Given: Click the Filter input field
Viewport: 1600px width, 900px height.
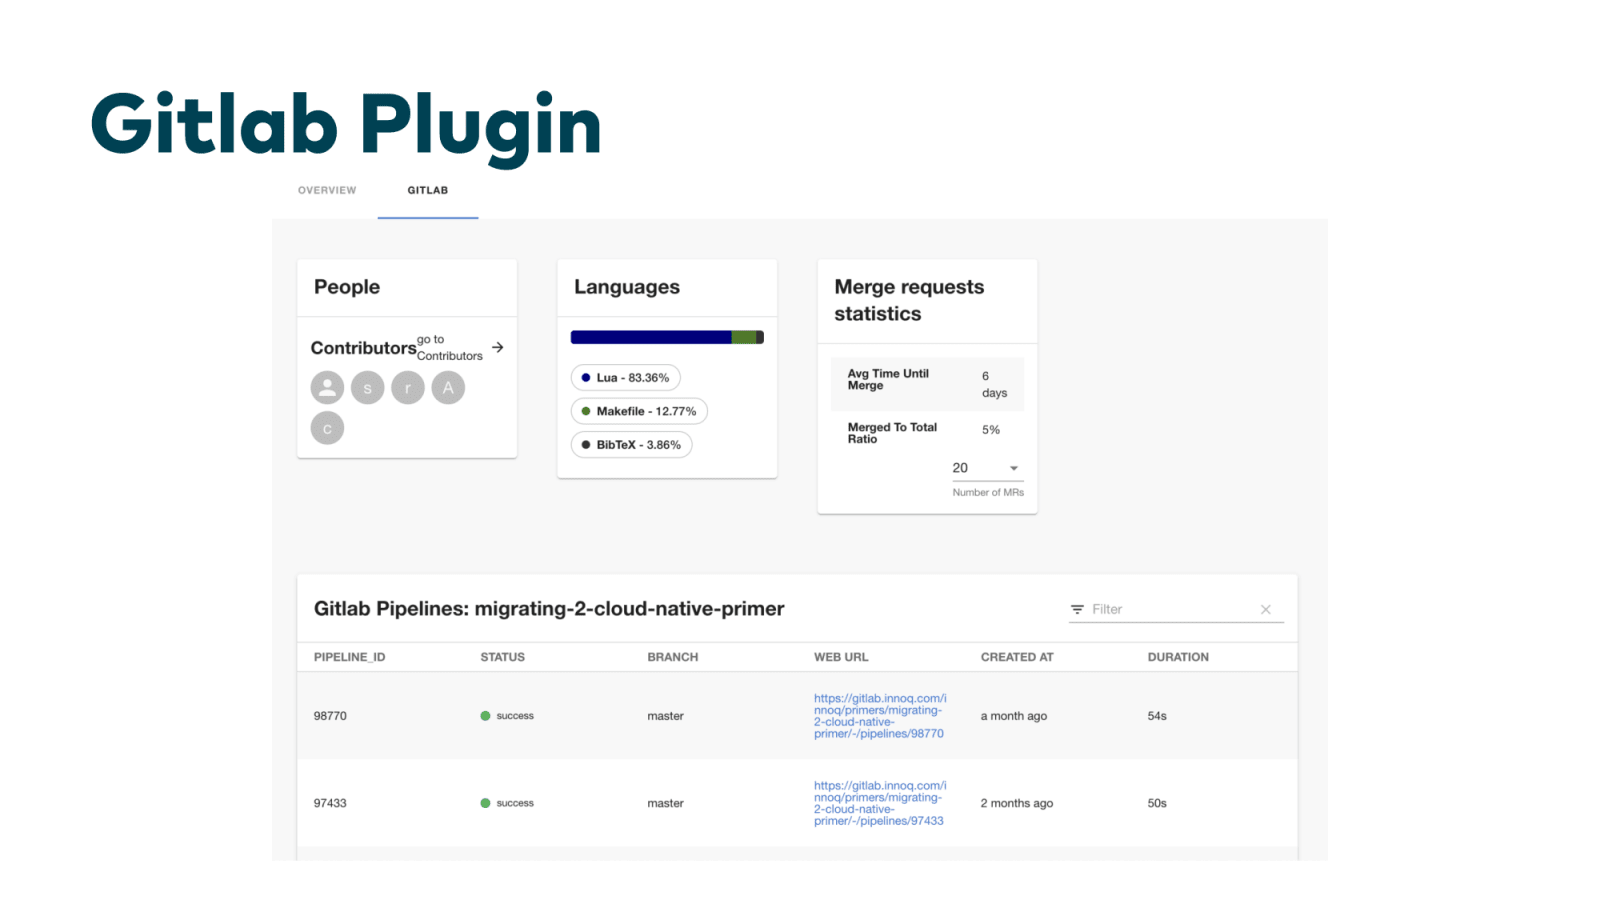Looking at the screenshot, I should [x=1171, y=609].
